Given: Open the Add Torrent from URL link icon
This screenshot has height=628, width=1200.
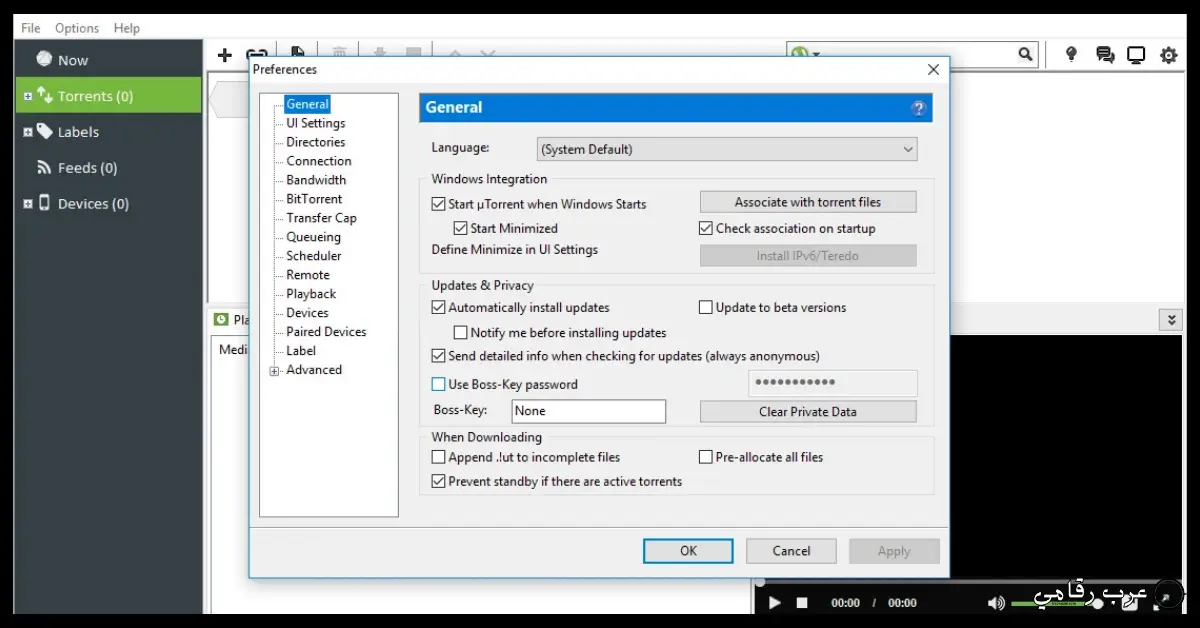Looking at the screenshot, I should pos(257,55).
